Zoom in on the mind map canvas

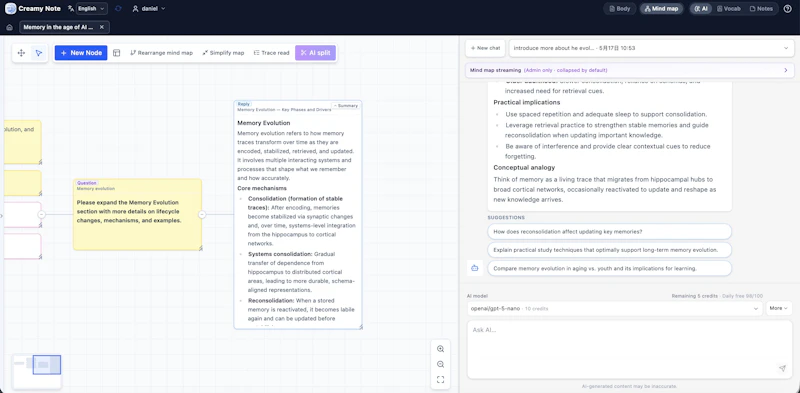click(440, 349)
